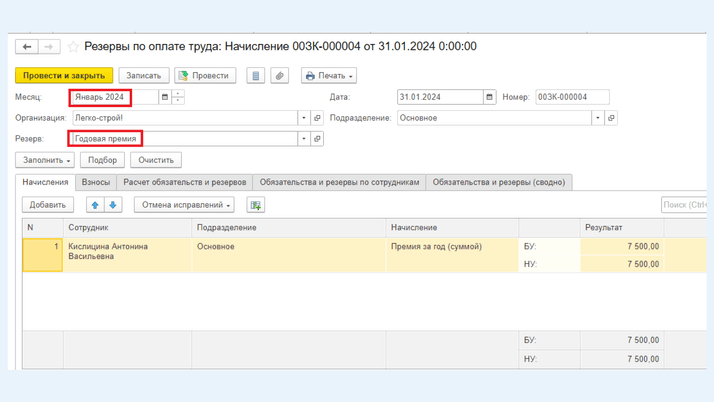This screenshot has height=402, width=714.
Task: Click the green table settings icon
Action: pos(256,205)
